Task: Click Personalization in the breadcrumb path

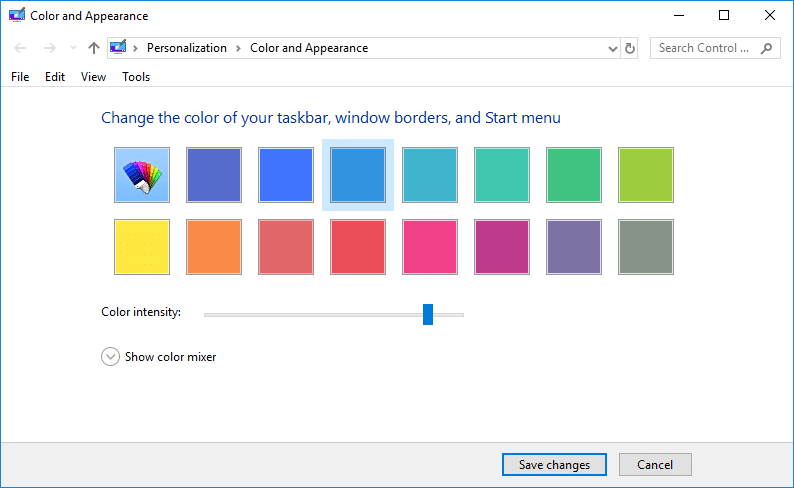Action: tap(187, 48)
